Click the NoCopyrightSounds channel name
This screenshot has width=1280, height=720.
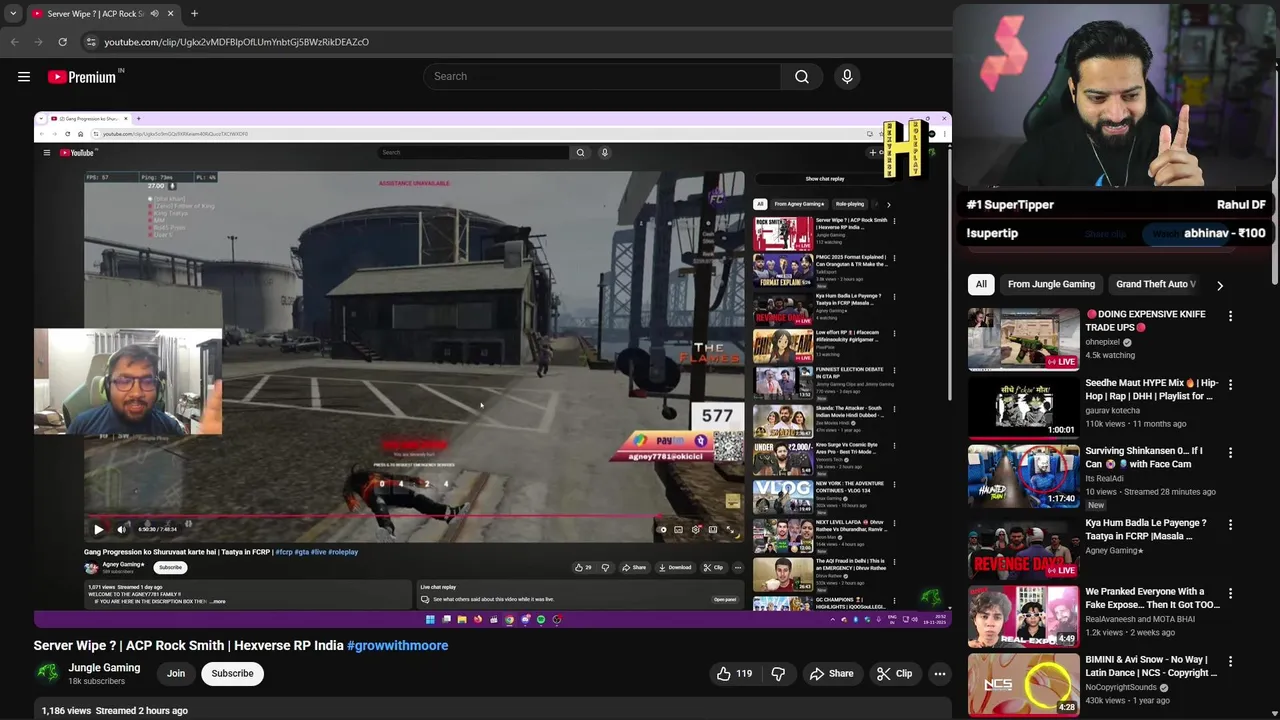pyautogui.click(x=1121, y=687)
